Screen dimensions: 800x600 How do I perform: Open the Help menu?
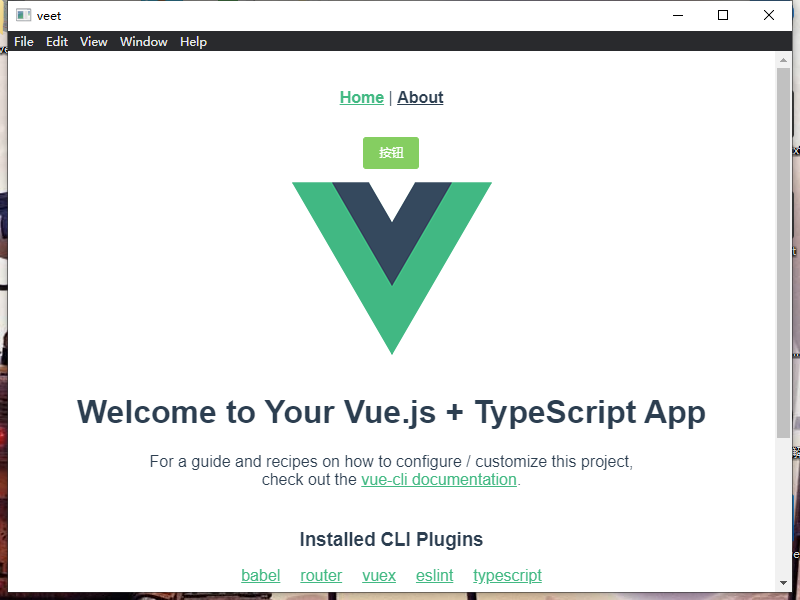coord(193,42)
